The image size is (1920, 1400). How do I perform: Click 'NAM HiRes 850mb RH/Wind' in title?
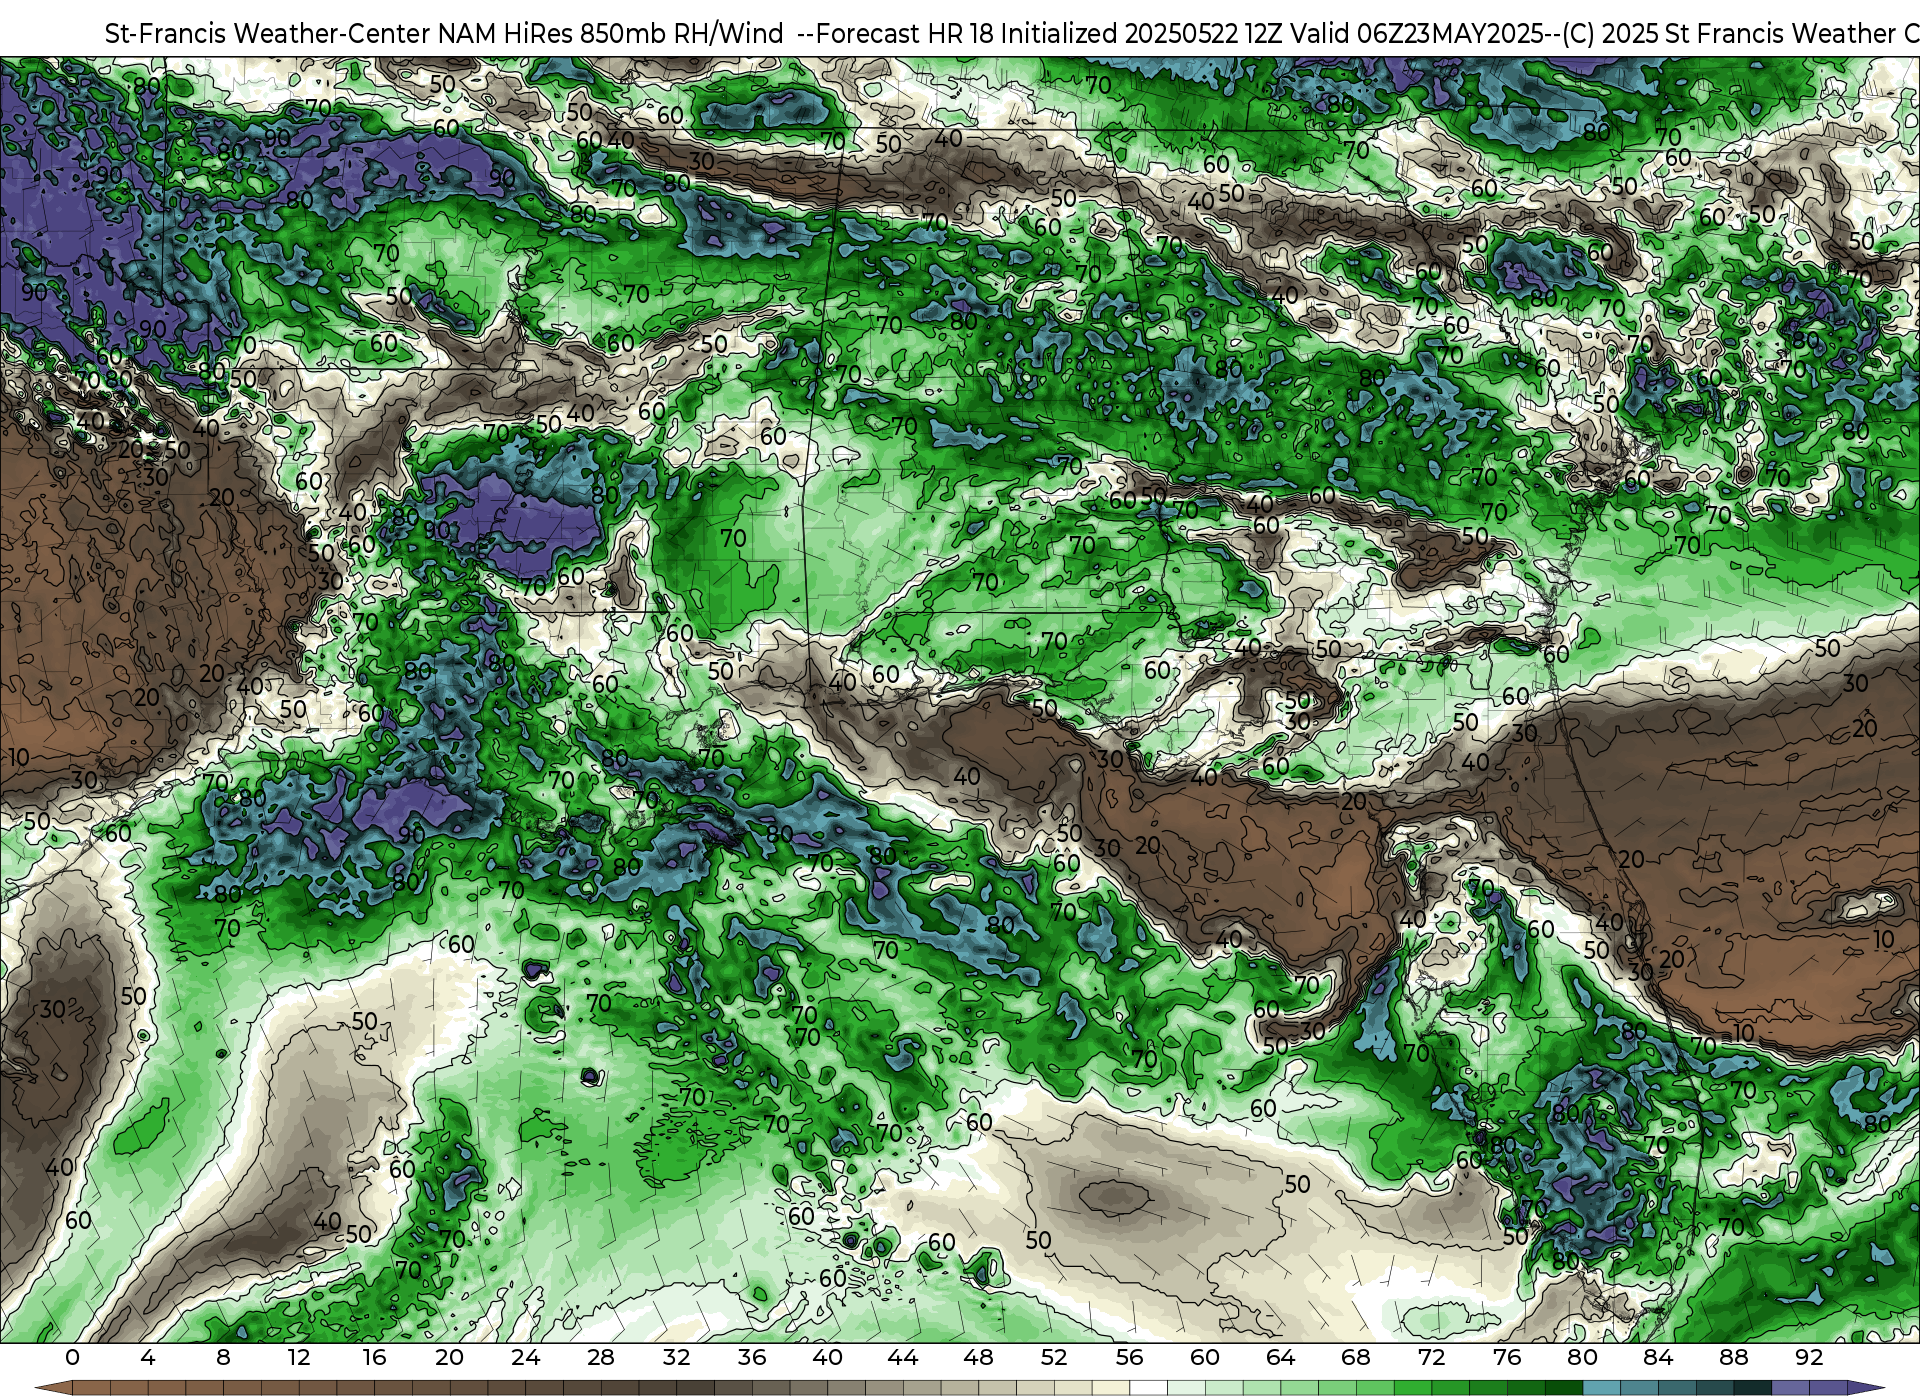[611, 34]
